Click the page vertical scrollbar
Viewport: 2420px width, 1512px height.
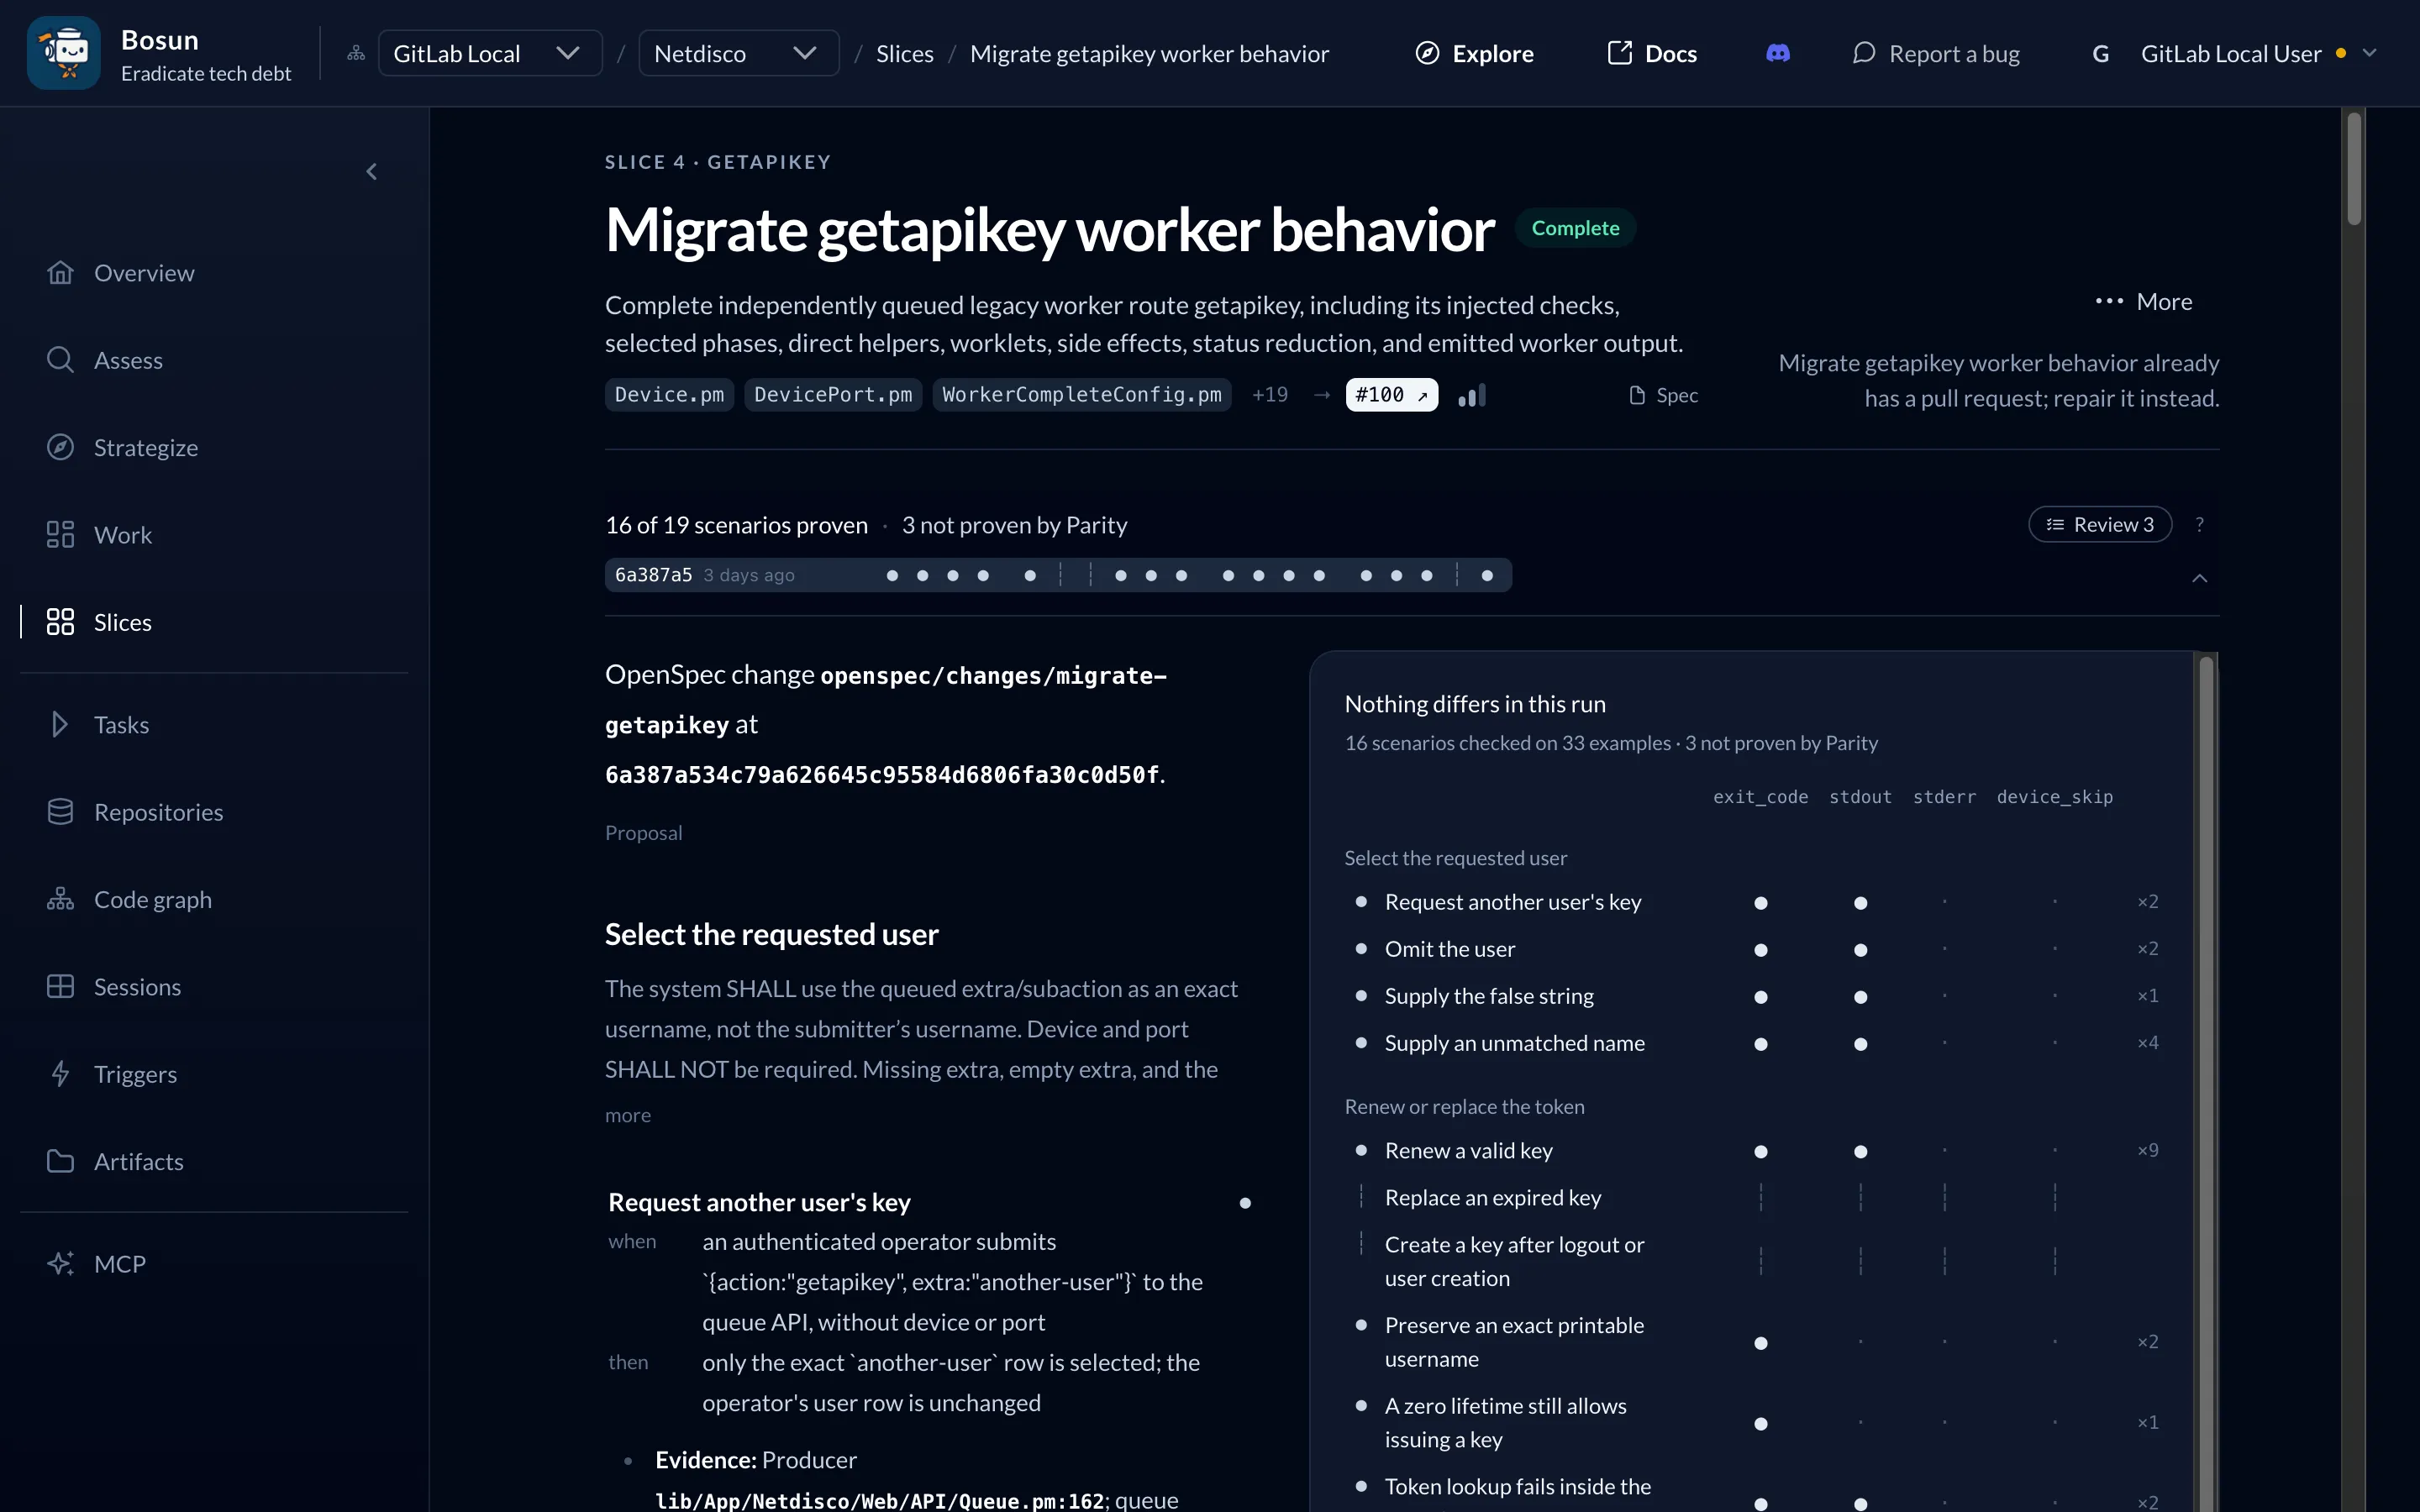(2354, 168)
